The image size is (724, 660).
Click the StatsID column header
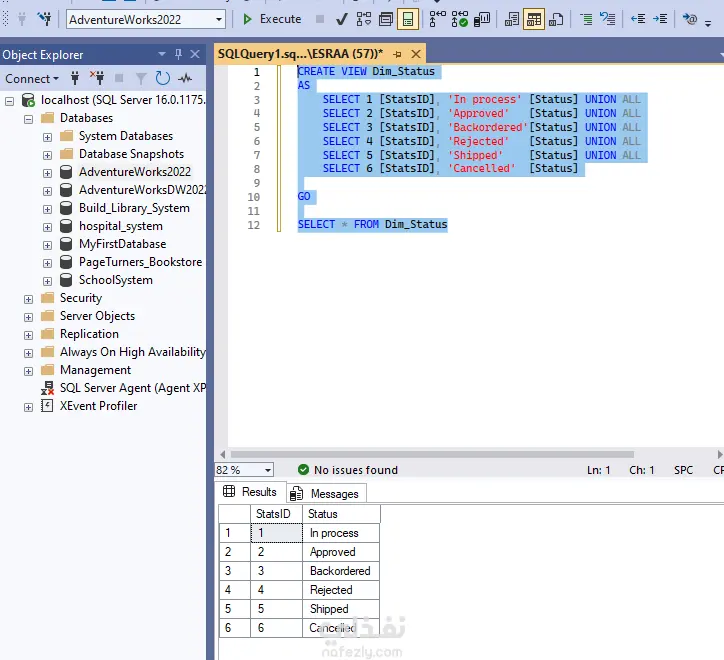tap(276, 514)
